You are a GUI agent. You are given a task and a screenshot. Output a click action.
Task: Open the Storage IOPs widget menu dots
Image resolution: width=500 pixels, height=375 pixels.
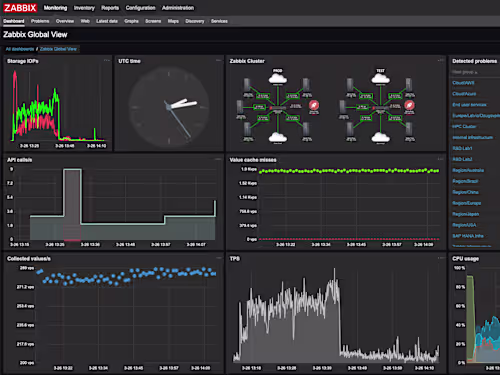[107, 60]
